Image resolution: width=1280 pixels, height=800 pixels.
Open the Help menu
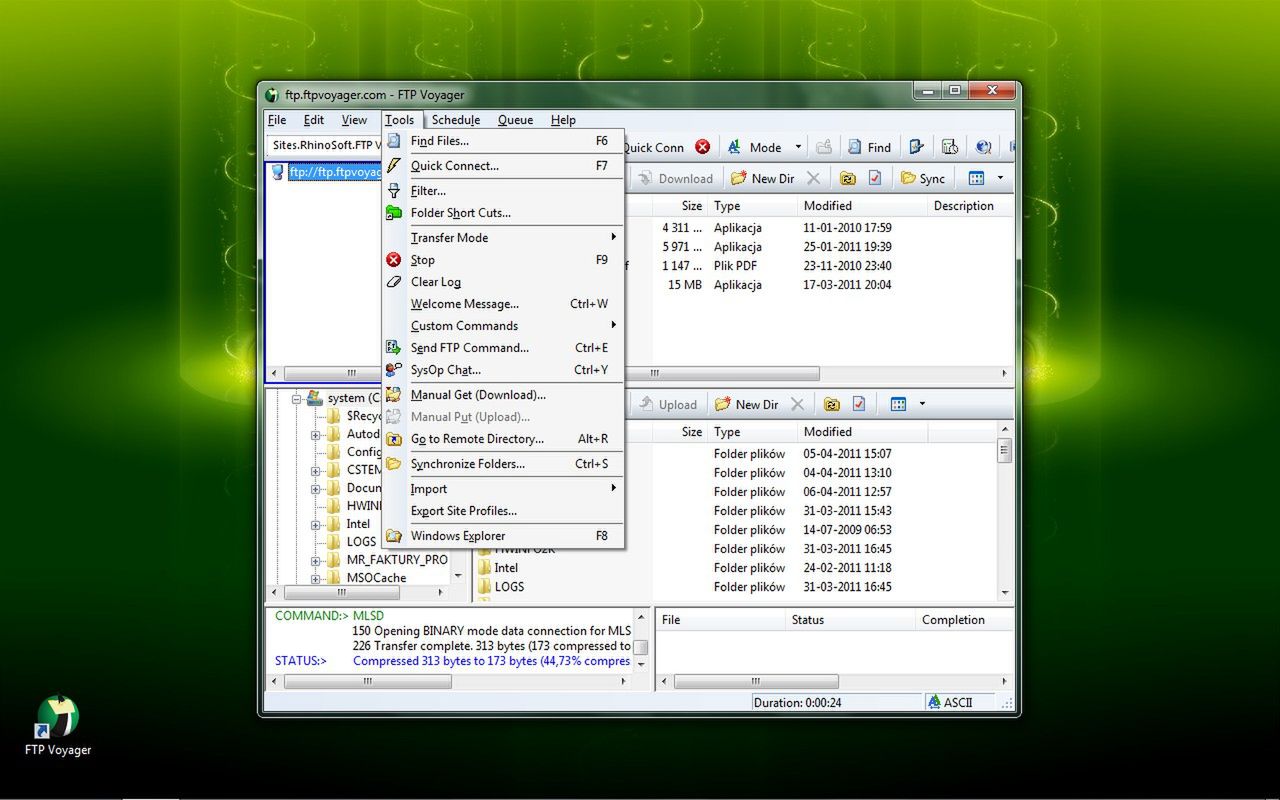[x=563, y=120]
